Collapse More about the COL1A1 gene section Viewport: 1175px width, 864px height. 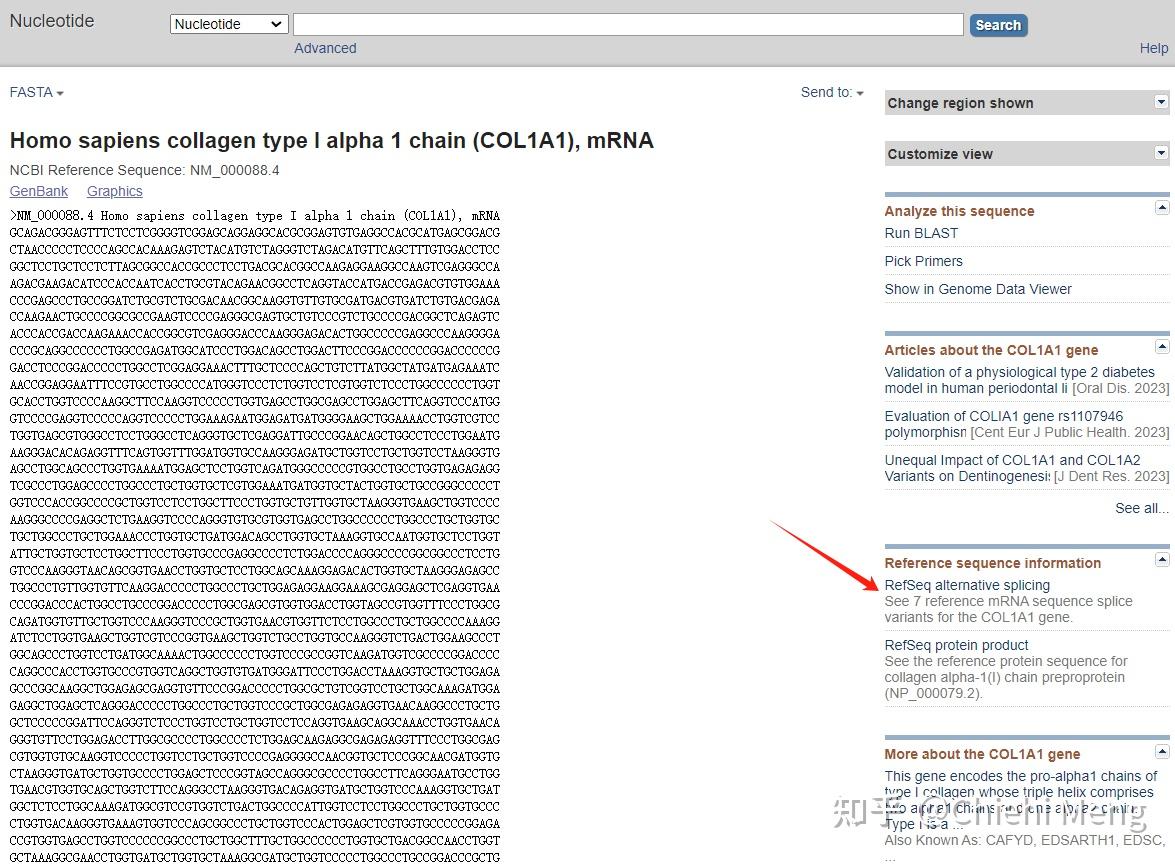(1162, 751)
